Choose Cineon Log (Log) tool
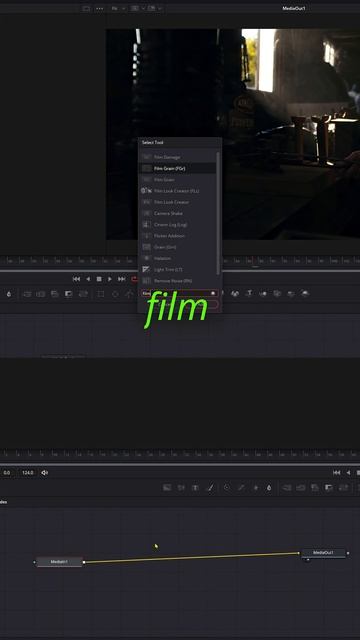Viewport: 360px width, 640px height. tap(178, 224)
